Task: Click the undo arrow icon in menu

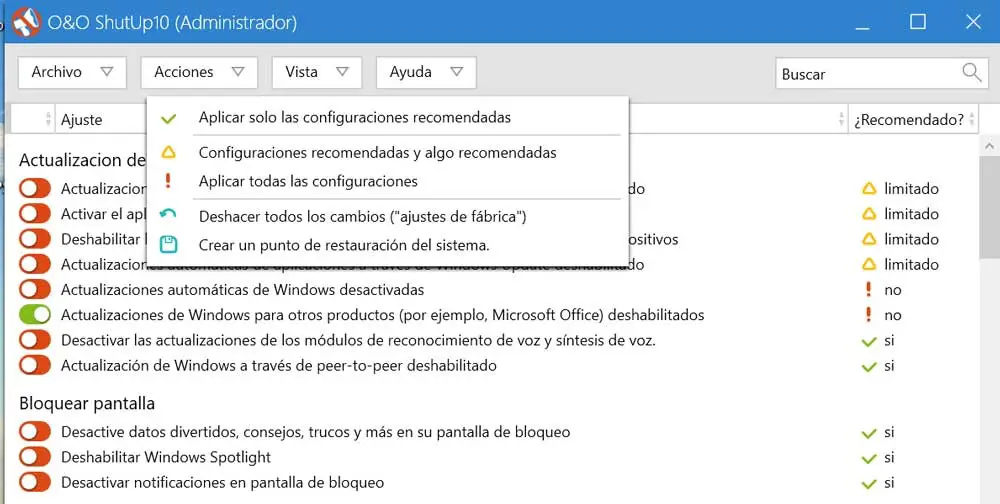Action: click(x=168, y=215)
